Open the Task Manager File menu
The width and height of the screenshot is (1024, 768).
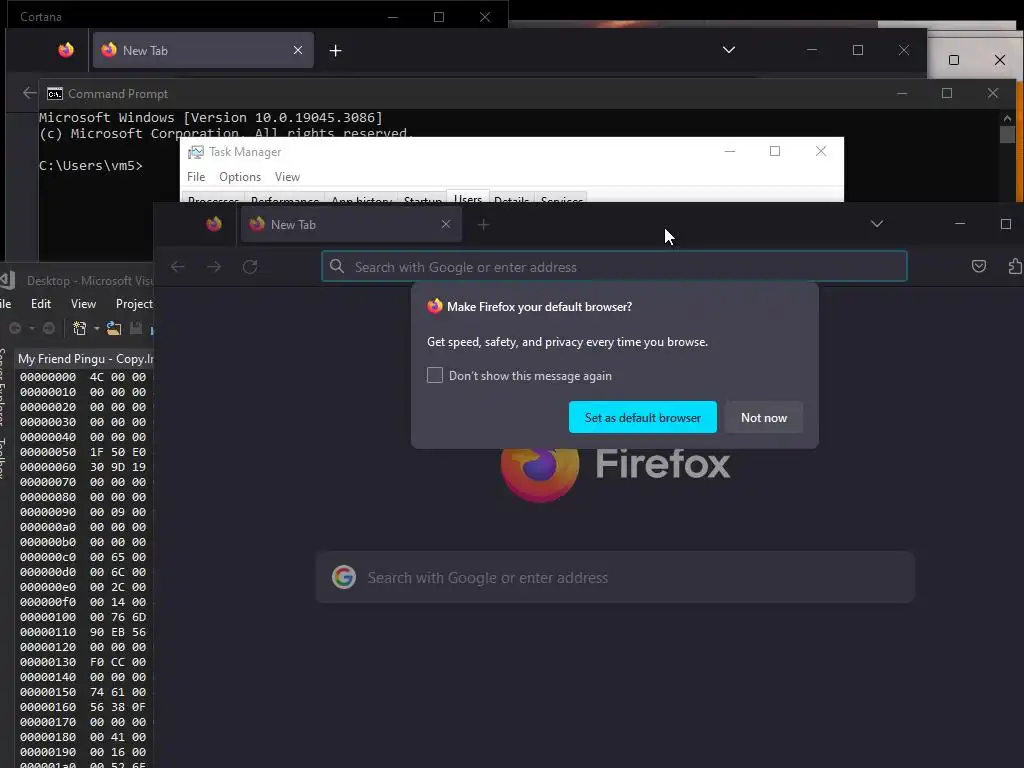196,177
